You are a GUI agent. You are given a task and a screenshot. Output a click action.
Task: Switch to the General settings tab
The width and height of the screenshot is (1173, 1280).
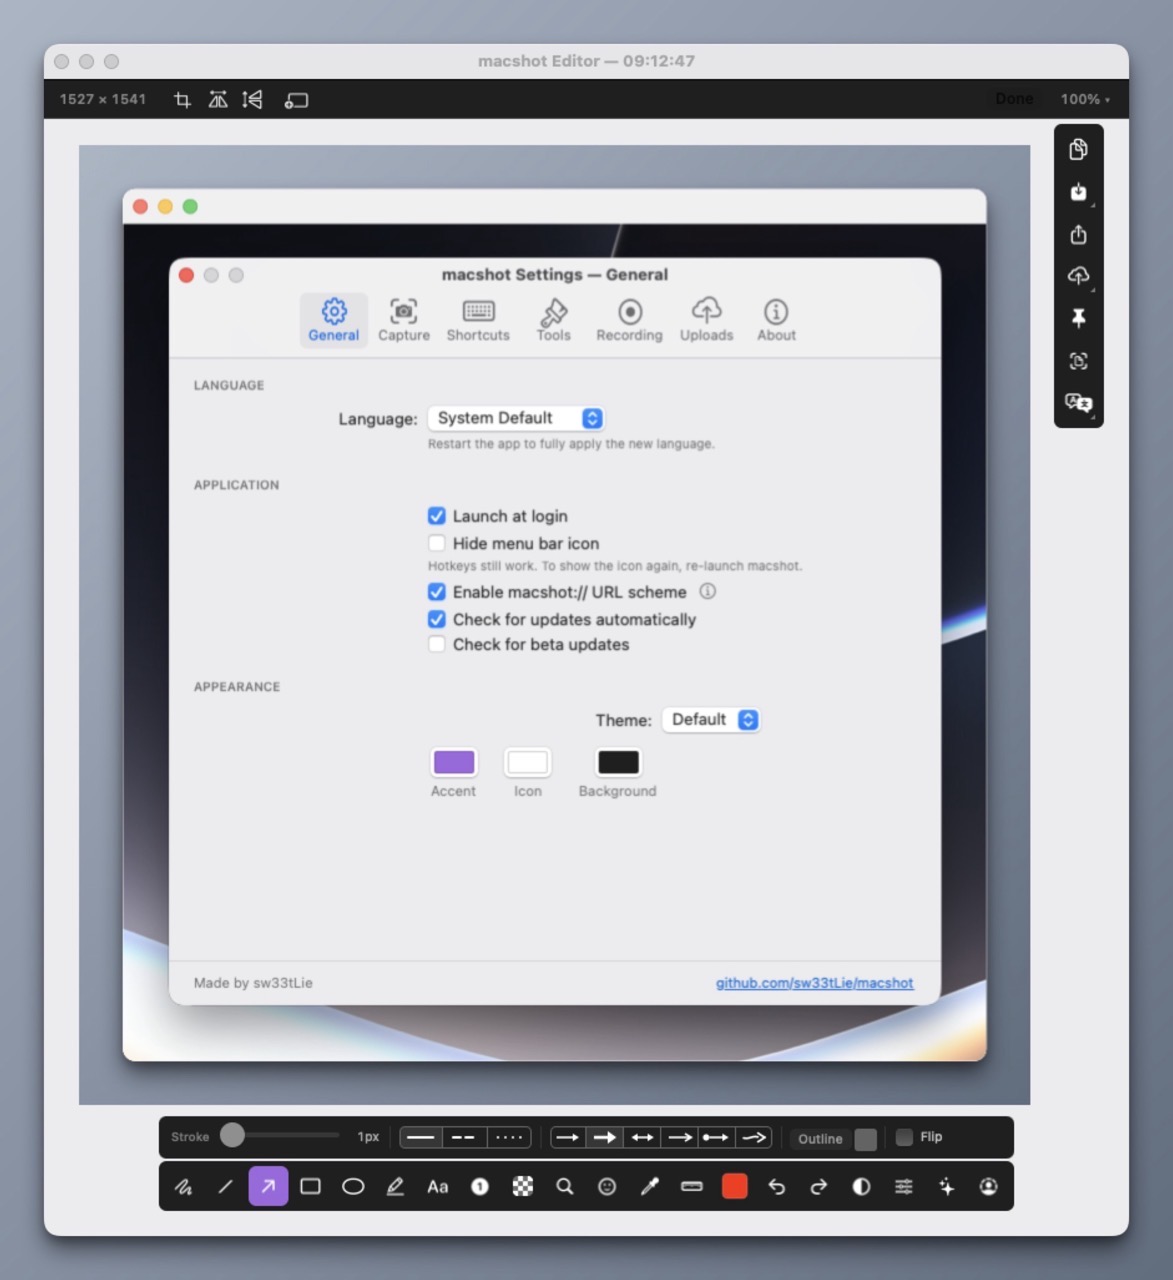point(334,320)
